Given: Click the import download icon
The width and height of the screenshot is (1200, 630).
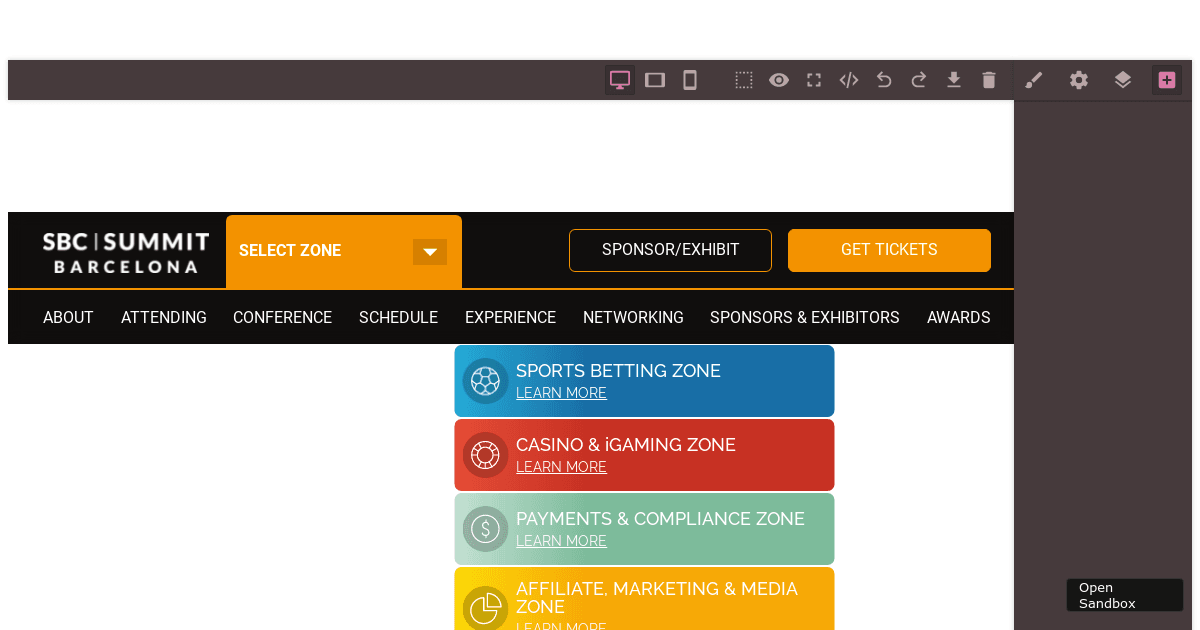Looking at the screenshot, I should [x=954, y=80].
